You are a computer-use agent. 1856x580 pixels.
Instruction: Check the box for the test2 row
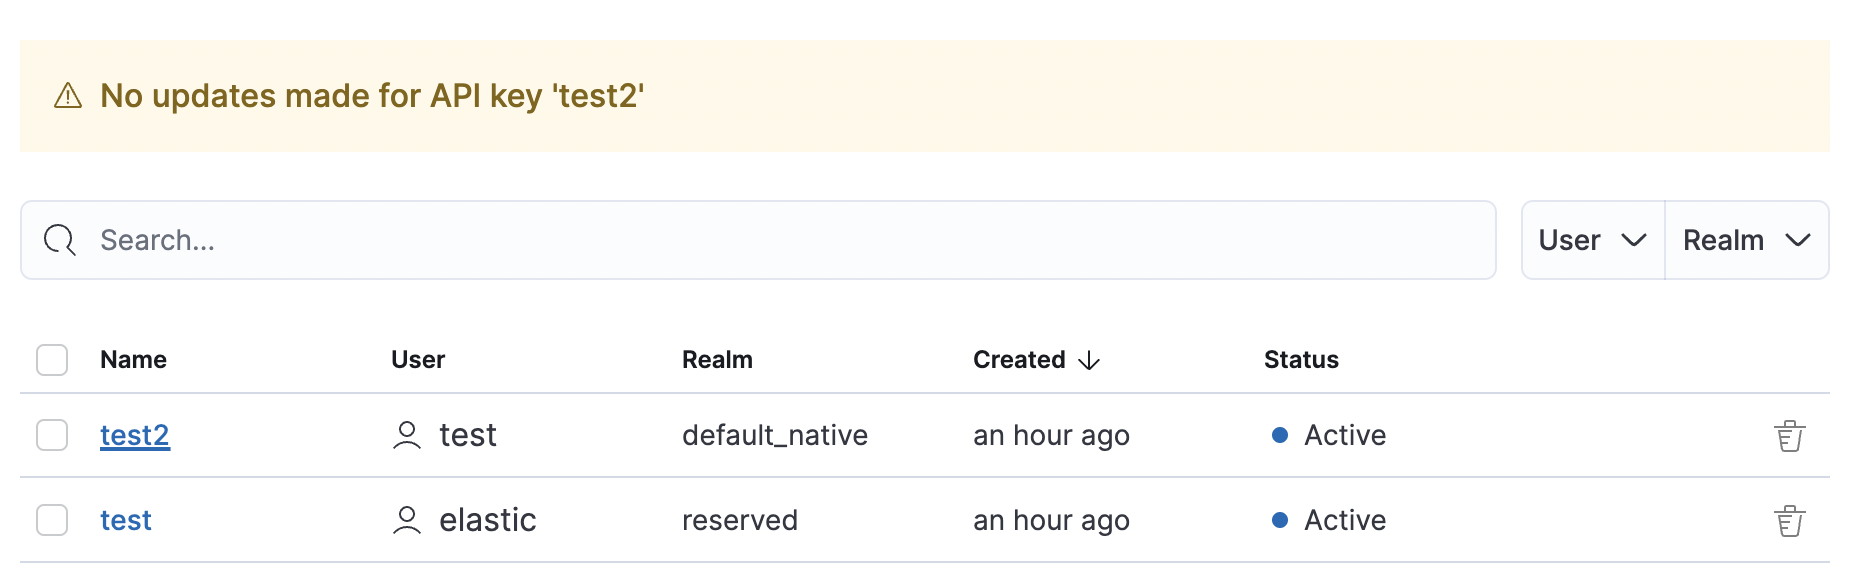(52, 435)
